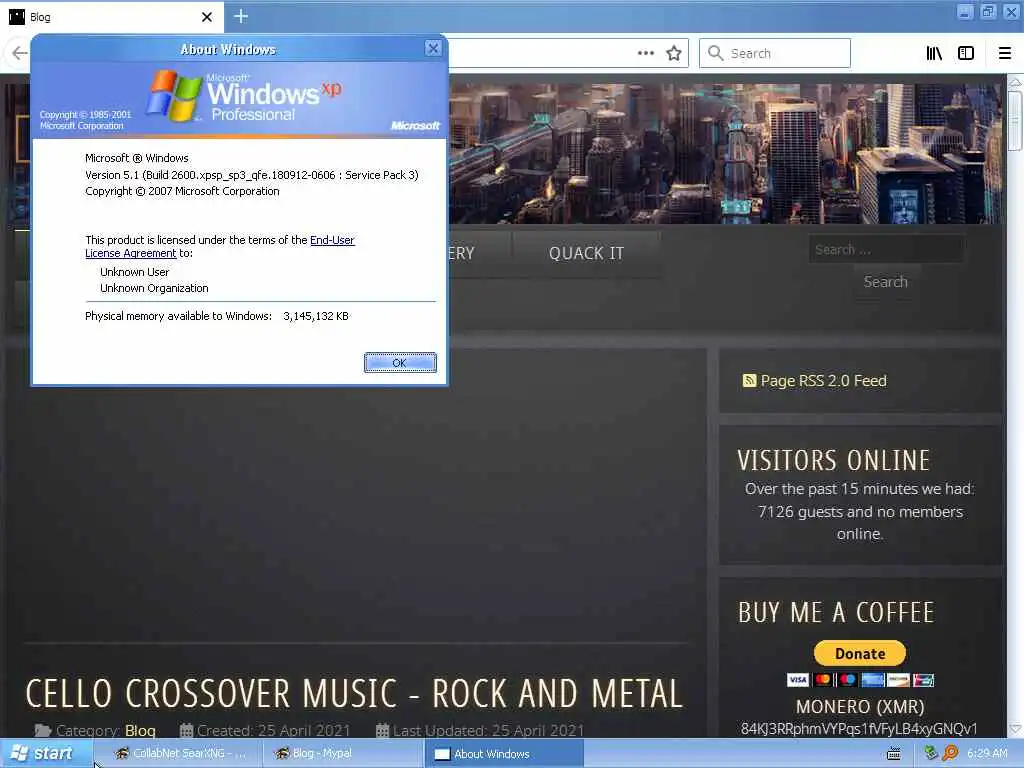Click the magnifier icon in search bar
The width and height of the screenshot is (1024, 768).
pos(716,53)
